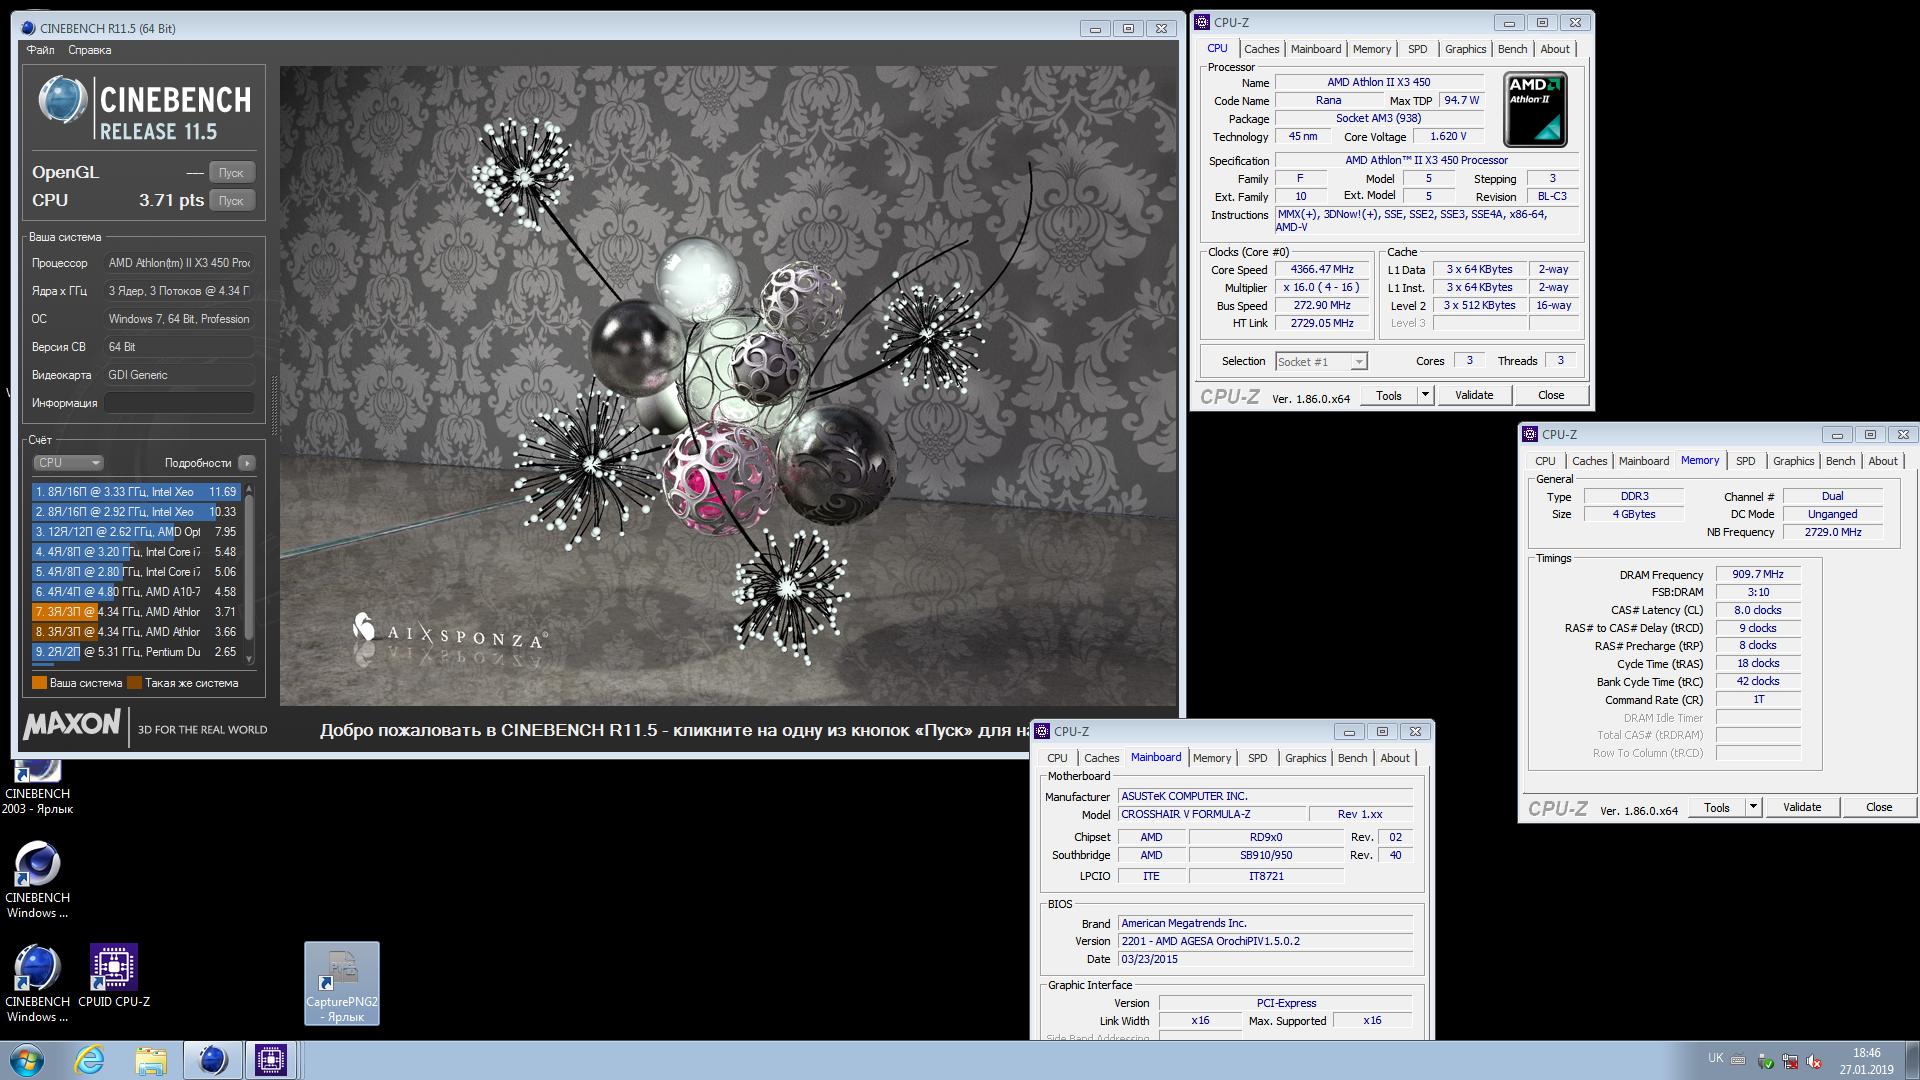Click ranking list scroll-up arrow
Viewport: 1920px width, 1080px height.
click(249, 489)
